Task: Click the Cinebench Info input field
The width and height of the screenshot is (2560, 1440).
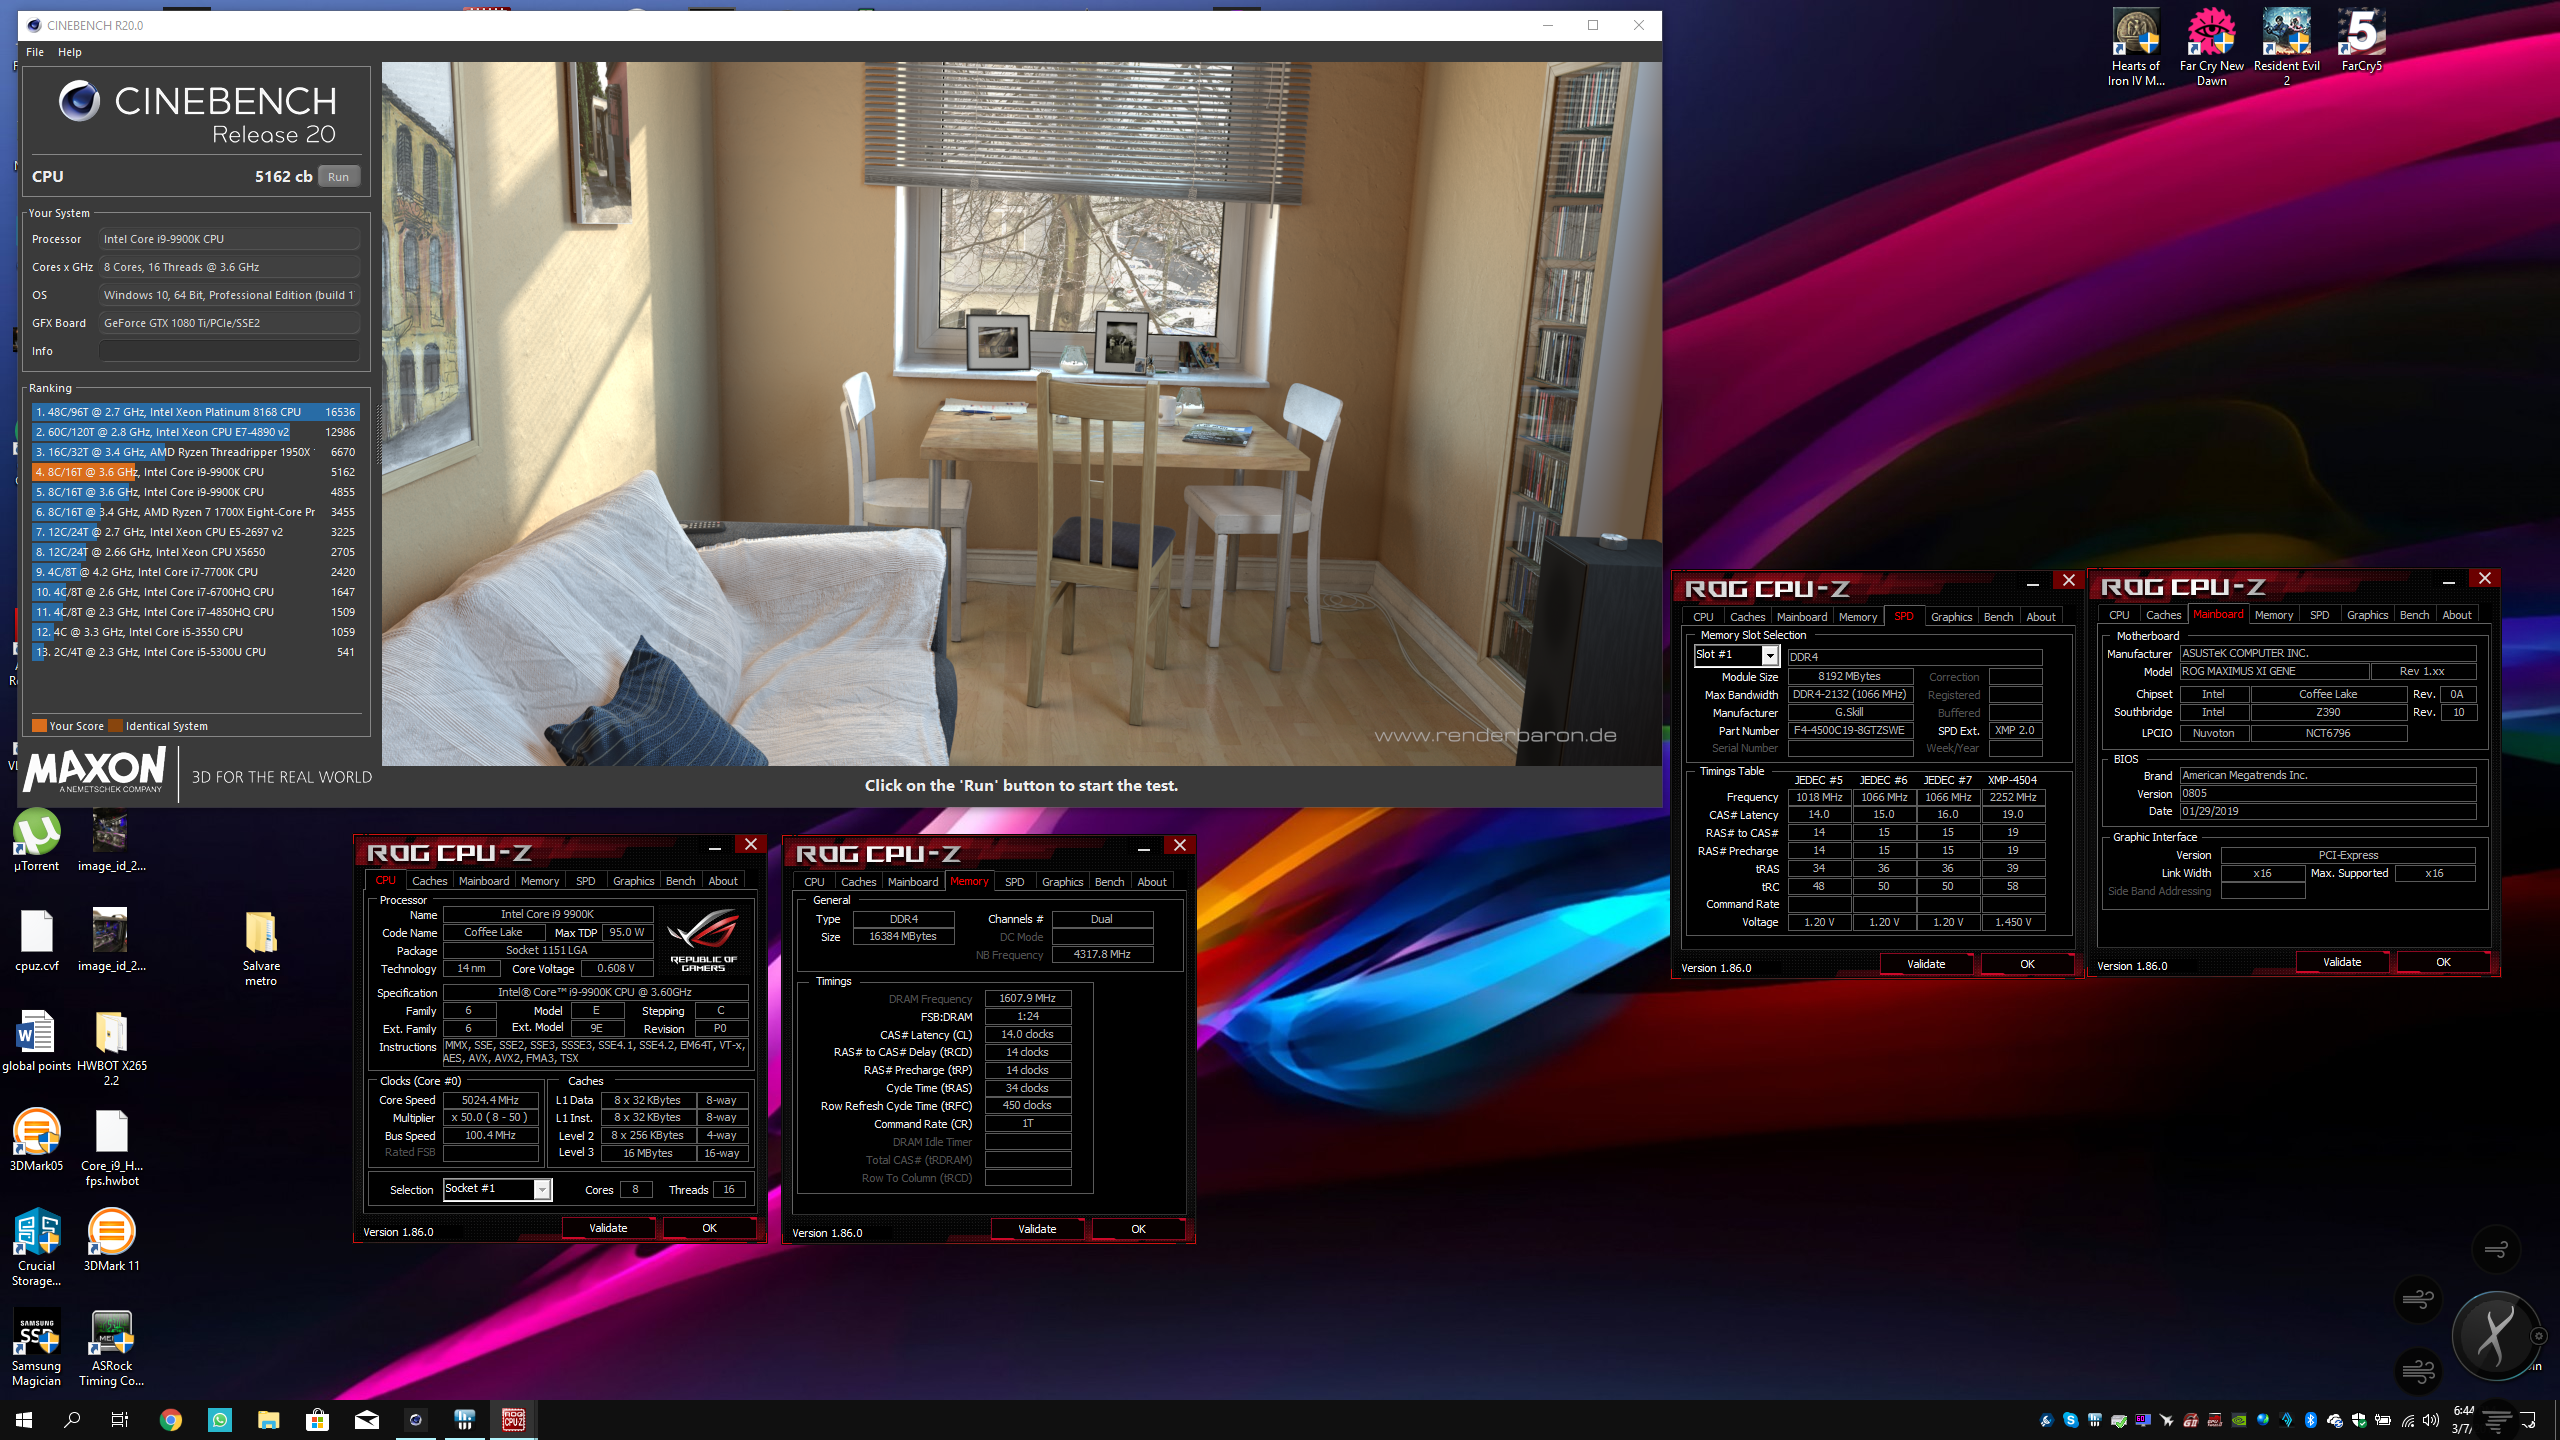Action: click(x=229, y=351)
